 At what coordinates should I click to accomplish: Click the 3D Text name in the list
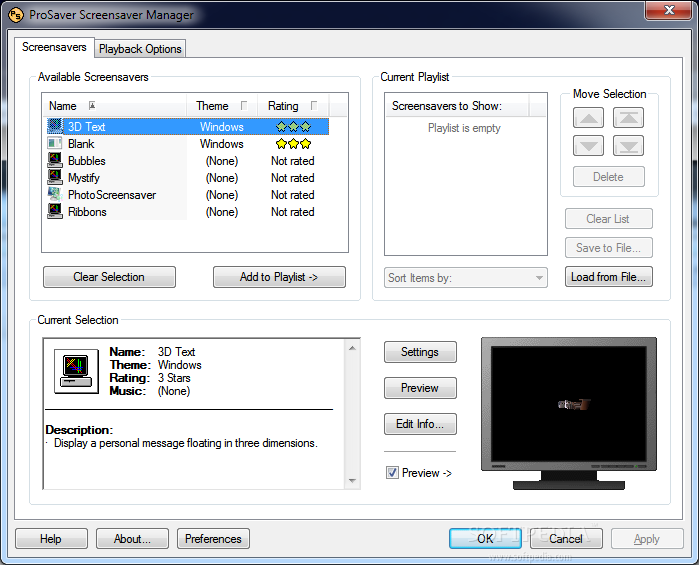point(86,127)
